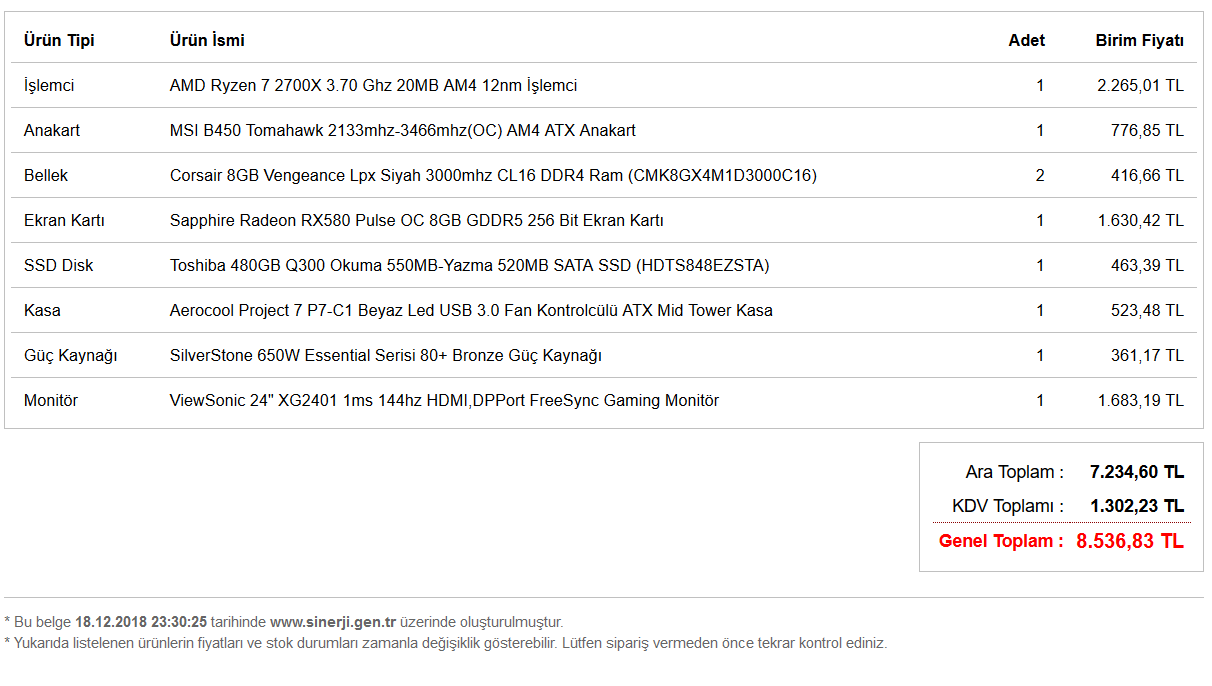Click the grand total 8.536,83 TL
The height and width of the screenshot is (686, 1212).
(x=1130, y=541)
